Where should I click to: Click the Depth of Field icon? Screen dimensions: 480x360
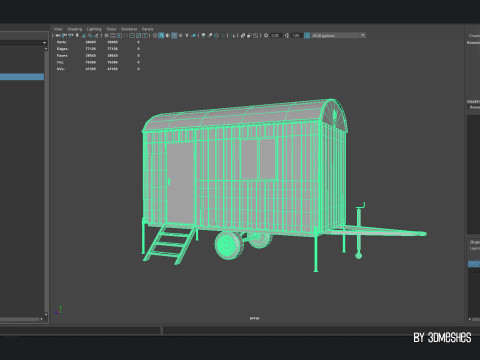coord(222,35)
